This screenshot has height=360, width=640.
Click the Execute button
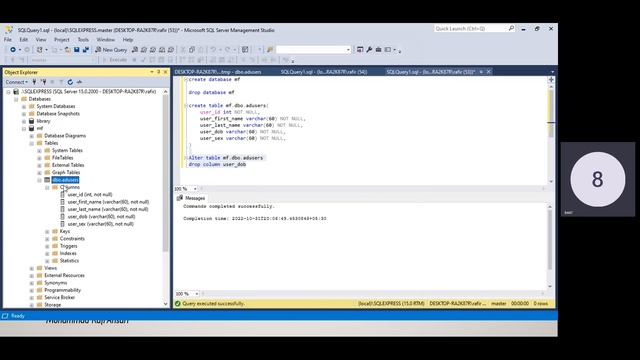pos(114,60)
